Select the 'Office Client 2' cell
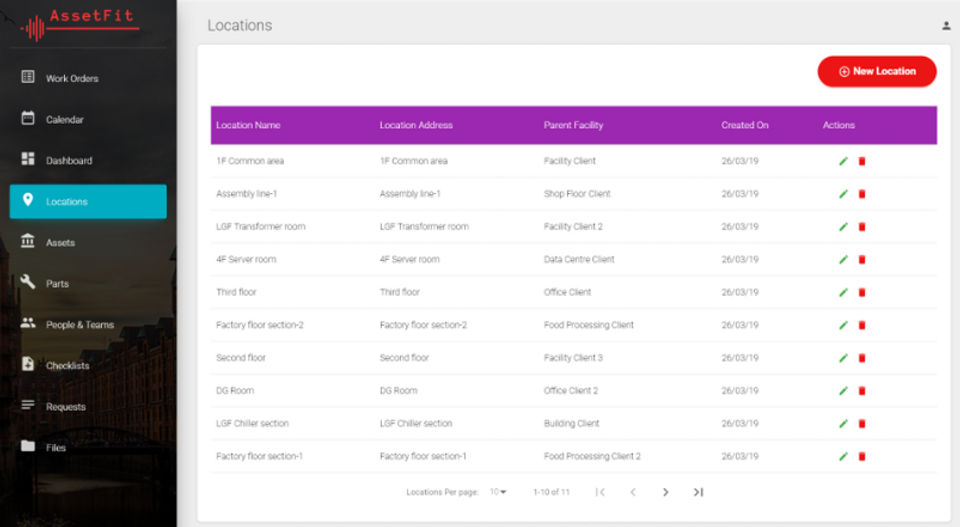The width and height of the screenshot is (960, 527). [571, 391]
